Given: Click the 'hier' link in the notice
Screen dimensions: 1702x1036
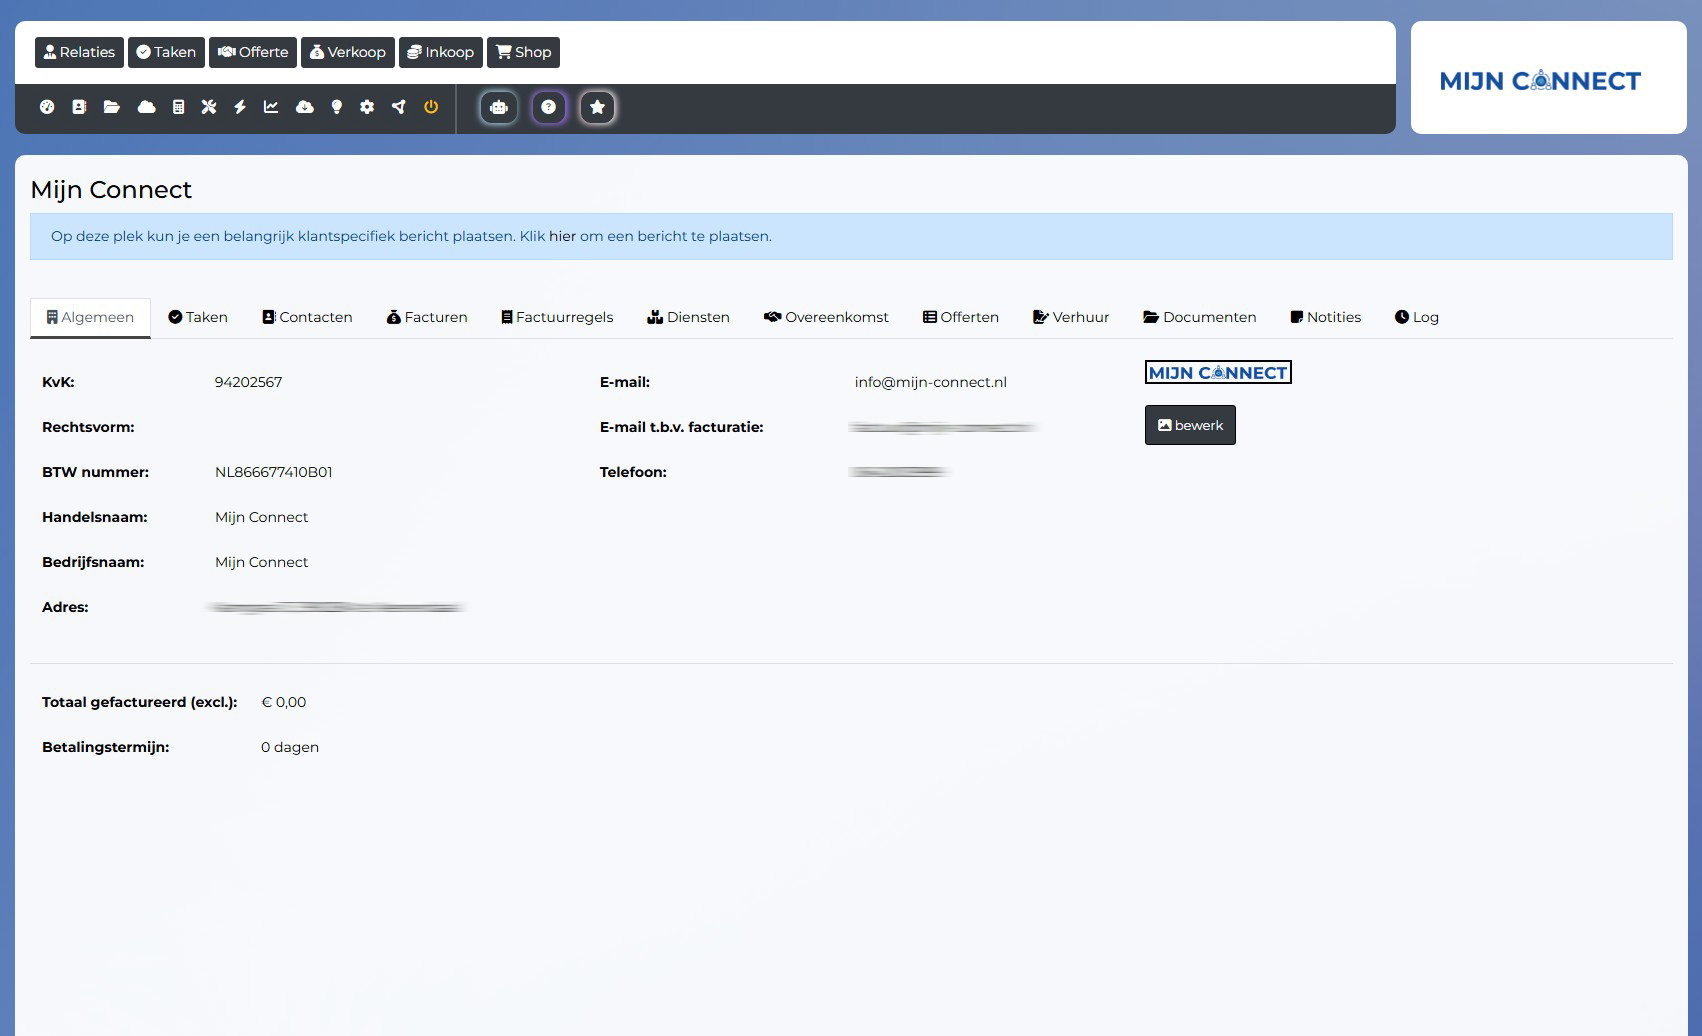Looking at the screenshot, I should [x=562, y=236].
